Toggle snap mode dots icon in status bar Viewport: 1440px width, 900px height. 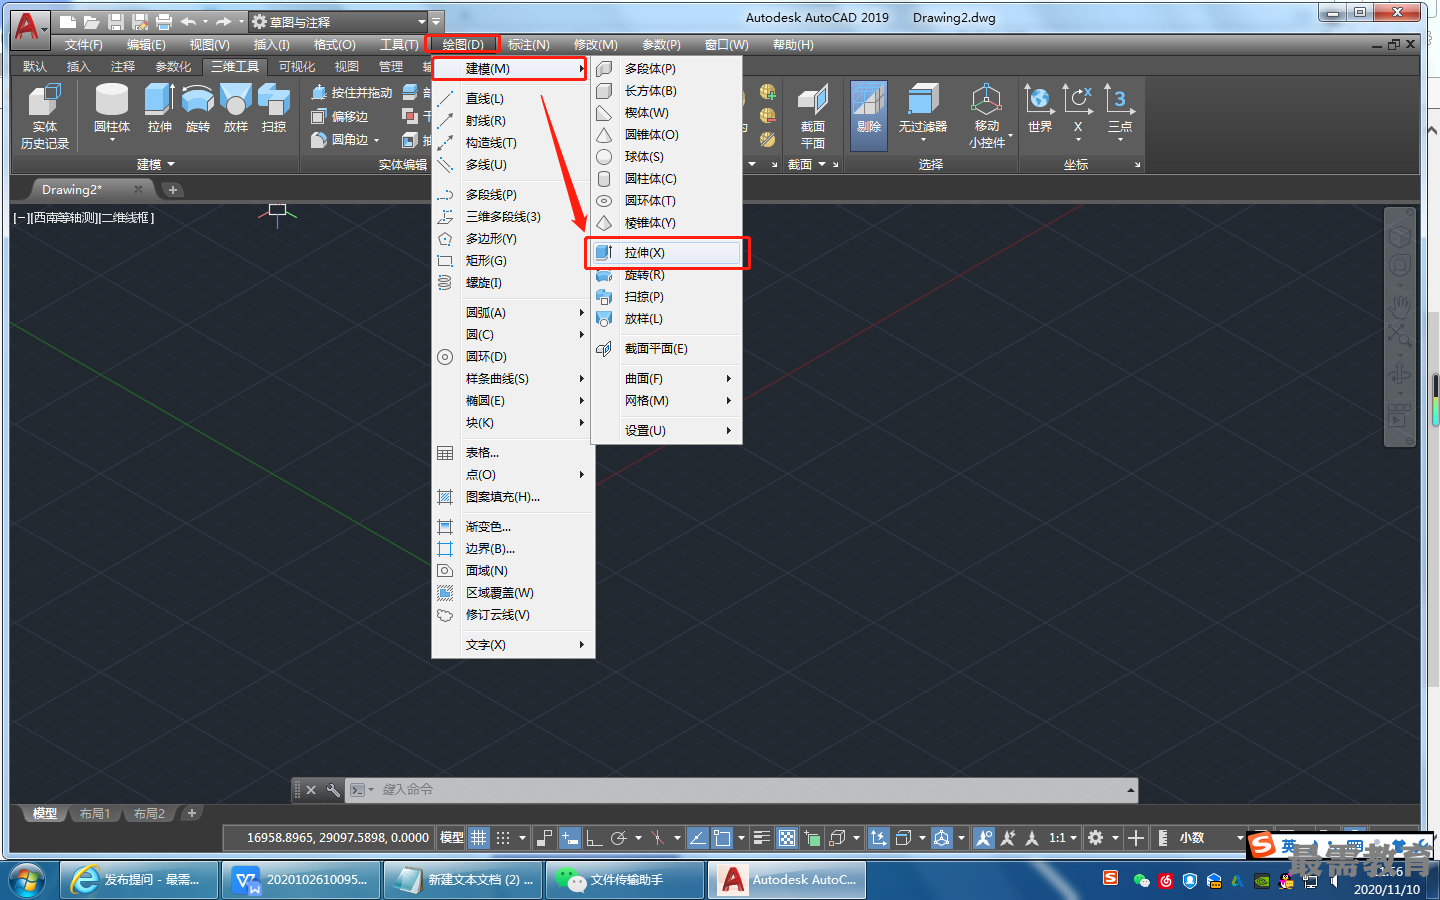click(503, 838)
